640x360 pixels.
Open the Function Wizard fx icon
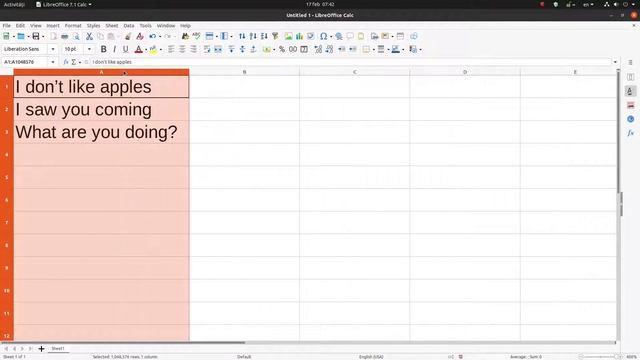[66, 62]
